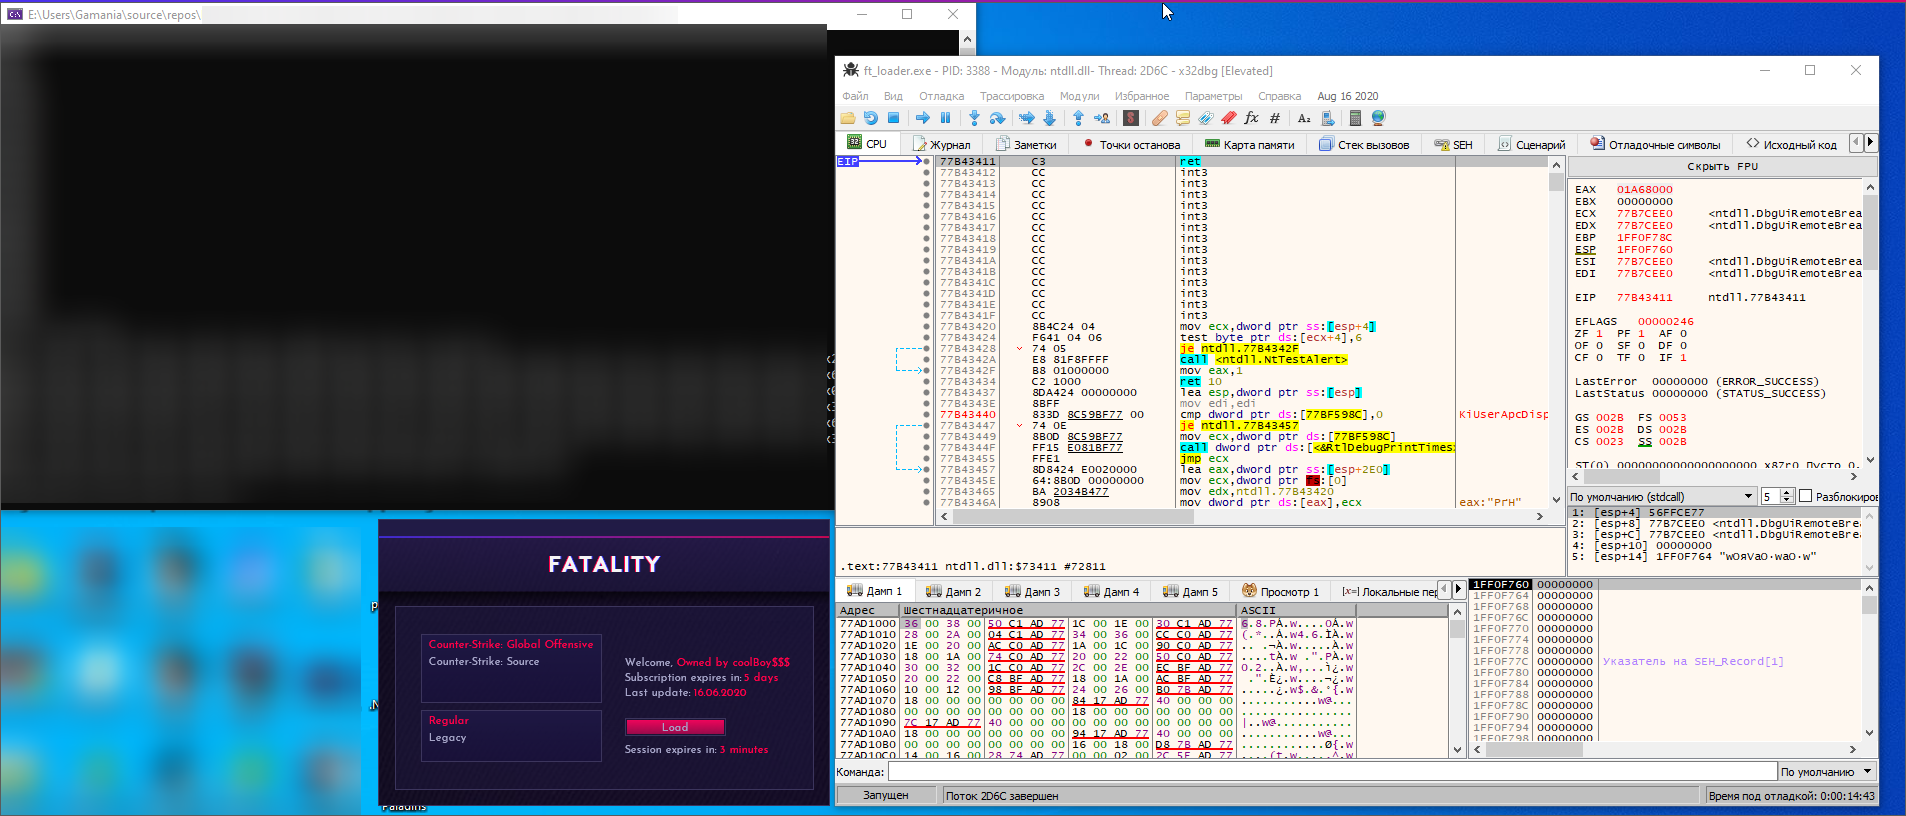Image resolution: width=1906 pixels, height=816 pixels.
Task: Toggle breakpoint bullet at address 77B43437
Action: pyautogui.click(x=926, y=393)
